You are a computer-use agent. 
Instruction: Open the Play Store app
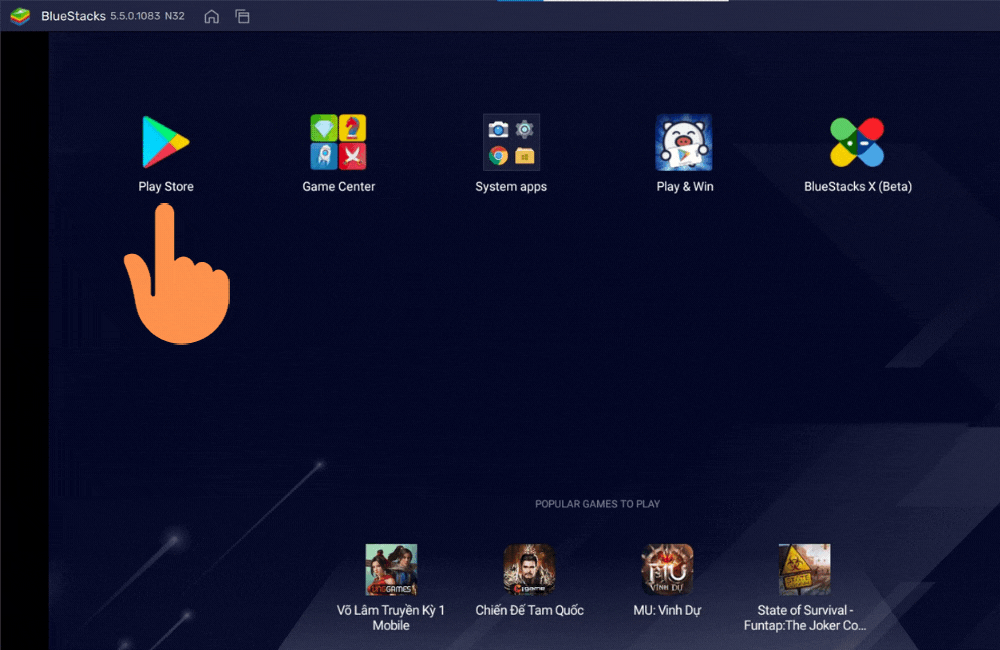point(165,142)
